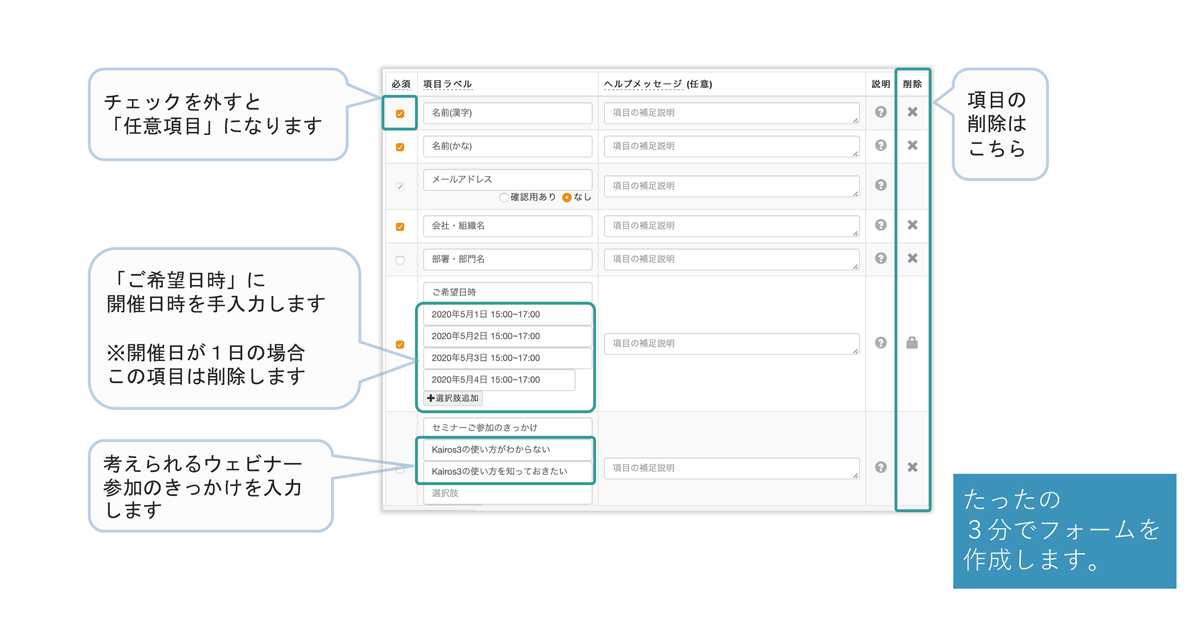Edit the 2020年5月3日 15:00~17:00 option

507,358
